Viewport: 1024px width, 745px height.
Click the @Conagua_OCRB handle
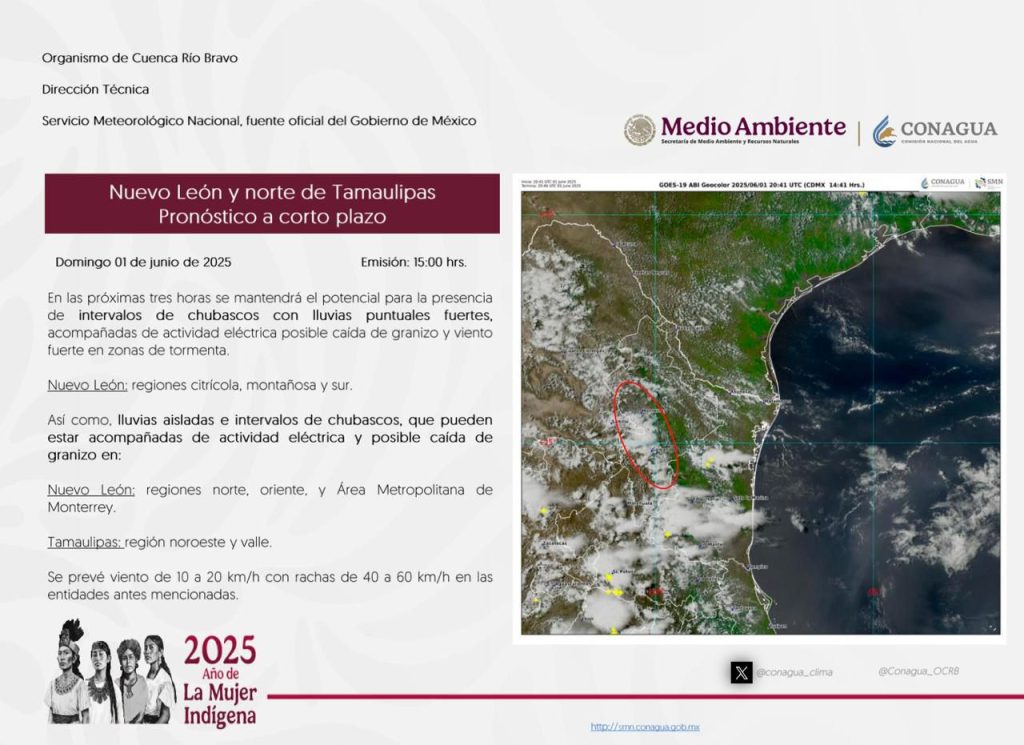pos(918,671)
